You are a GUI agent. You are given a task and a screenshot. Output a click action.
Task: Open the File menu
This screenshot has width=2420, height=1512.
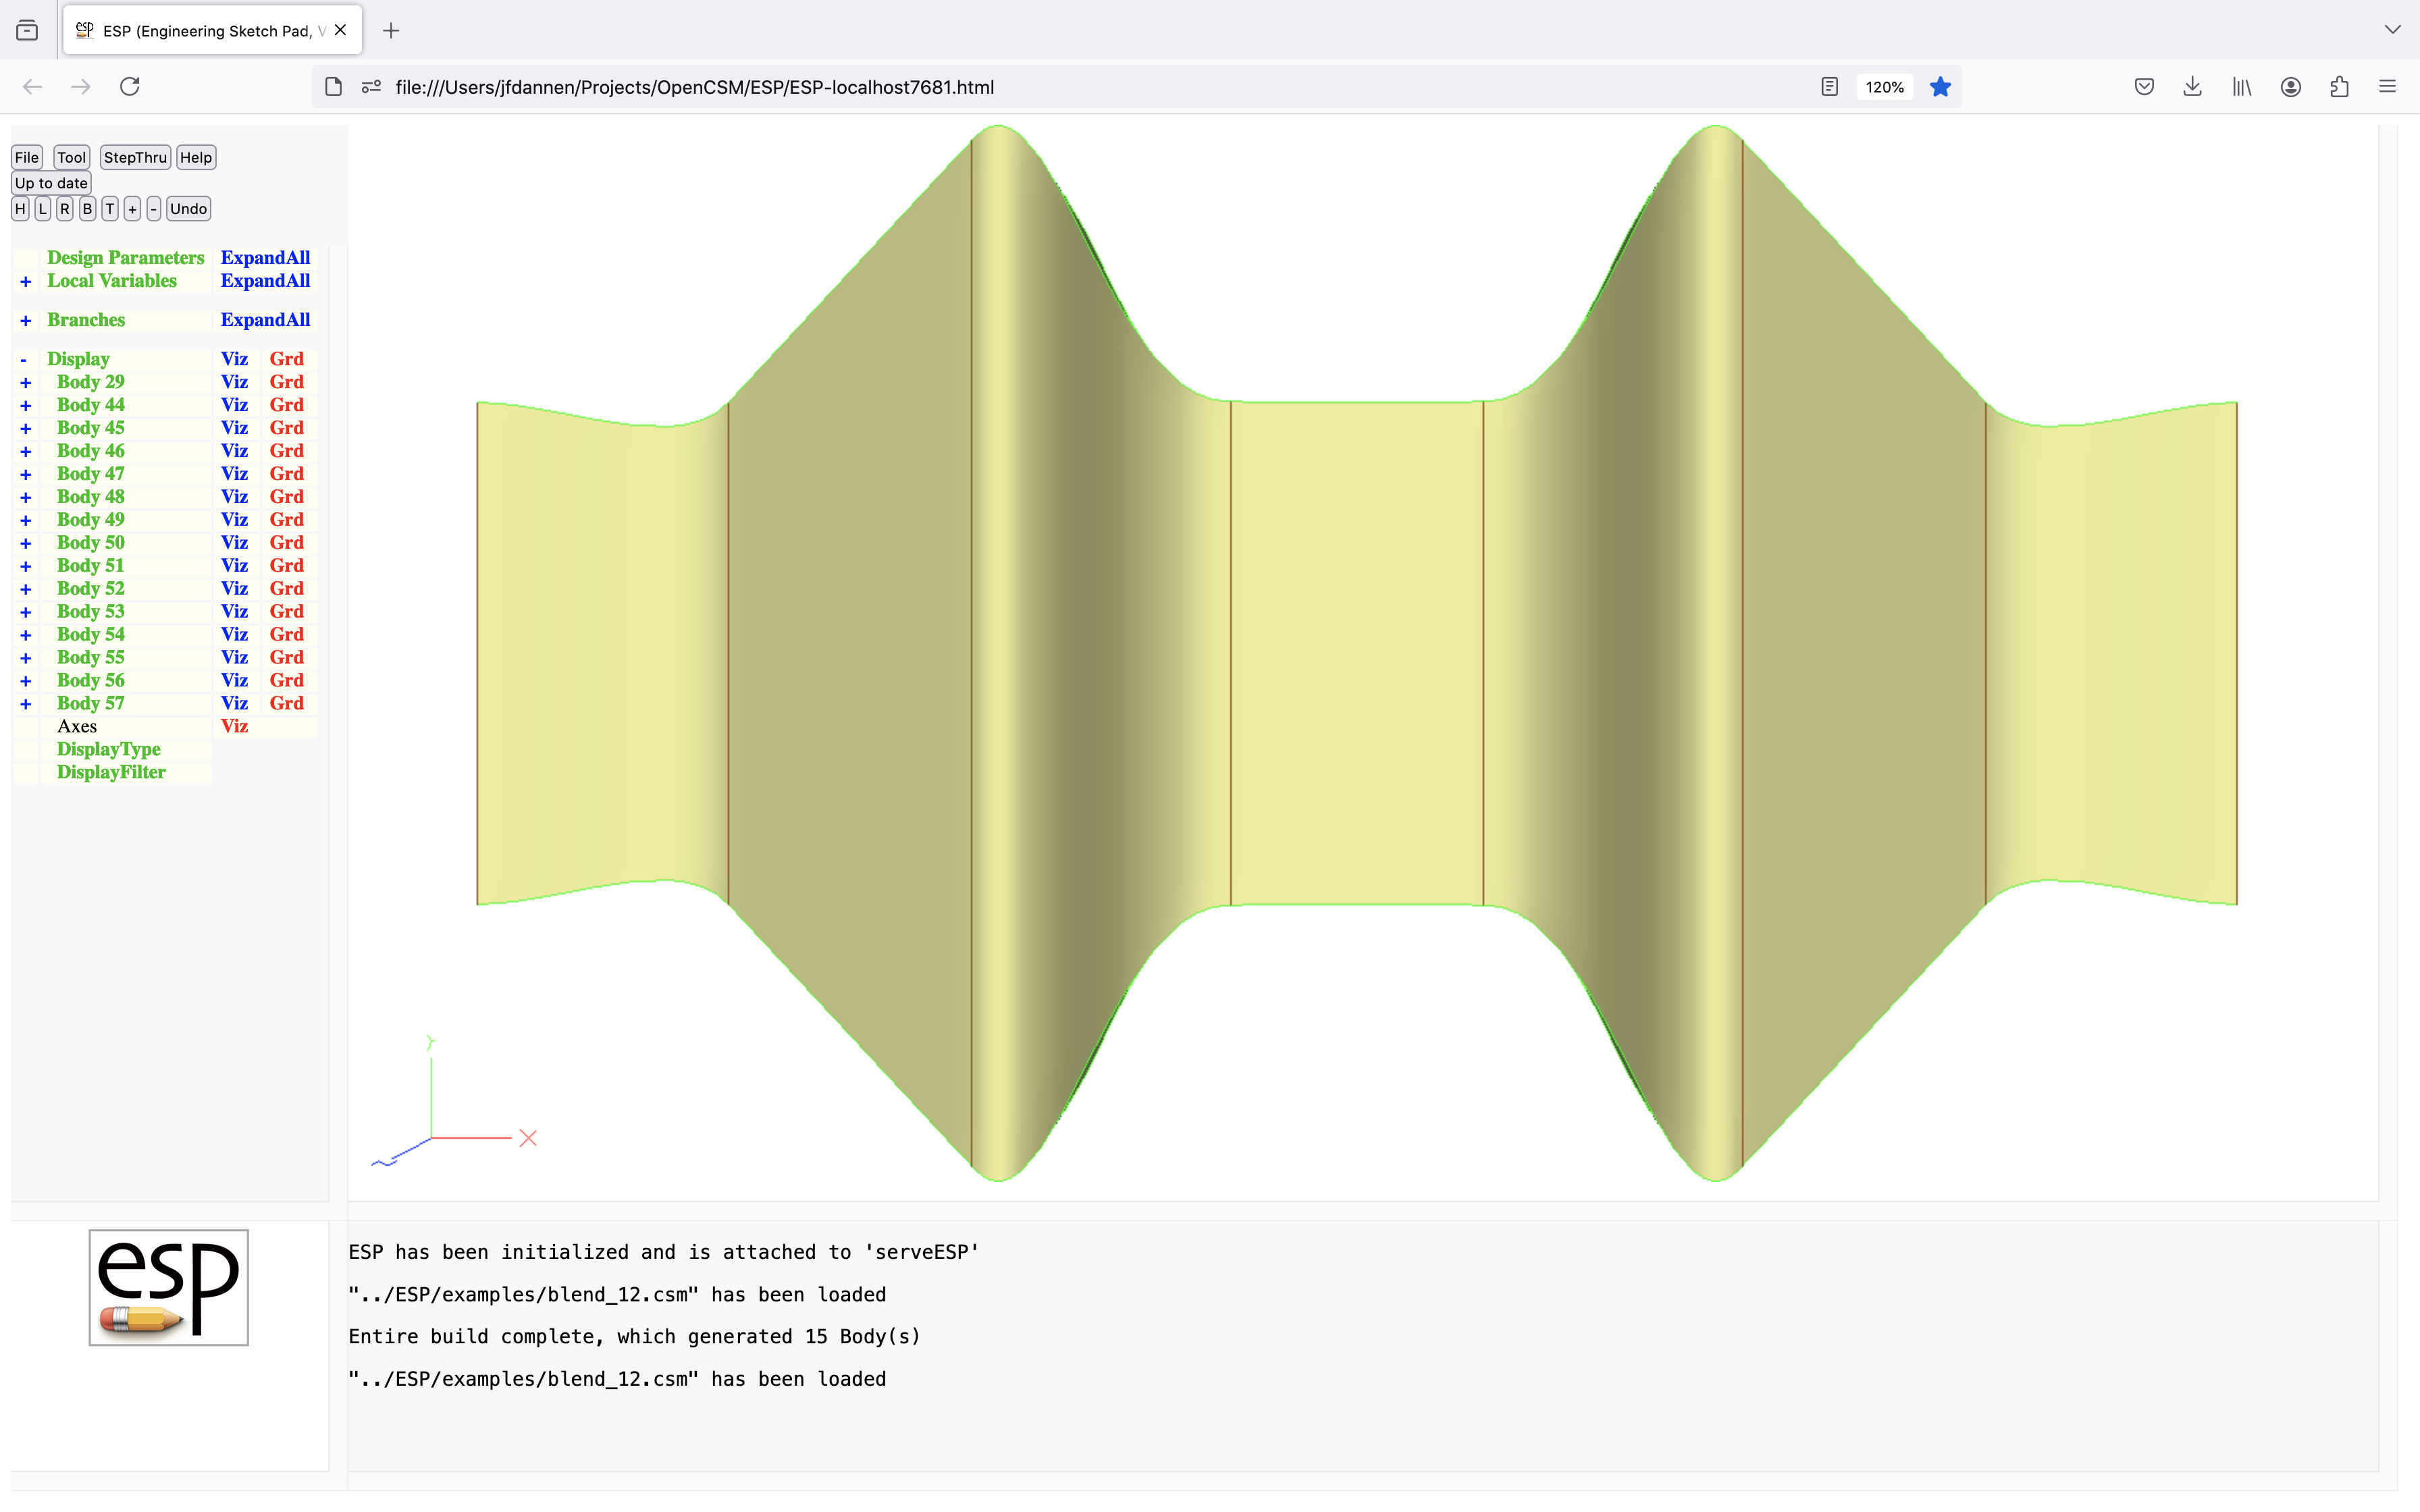click(27, 158)
